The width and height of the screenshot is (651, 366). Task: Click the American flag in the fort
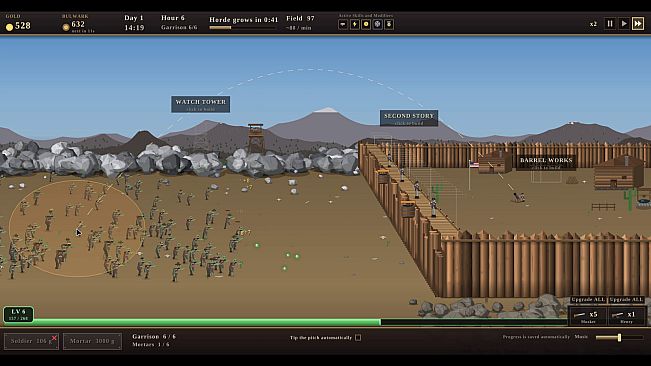[473, 164]
